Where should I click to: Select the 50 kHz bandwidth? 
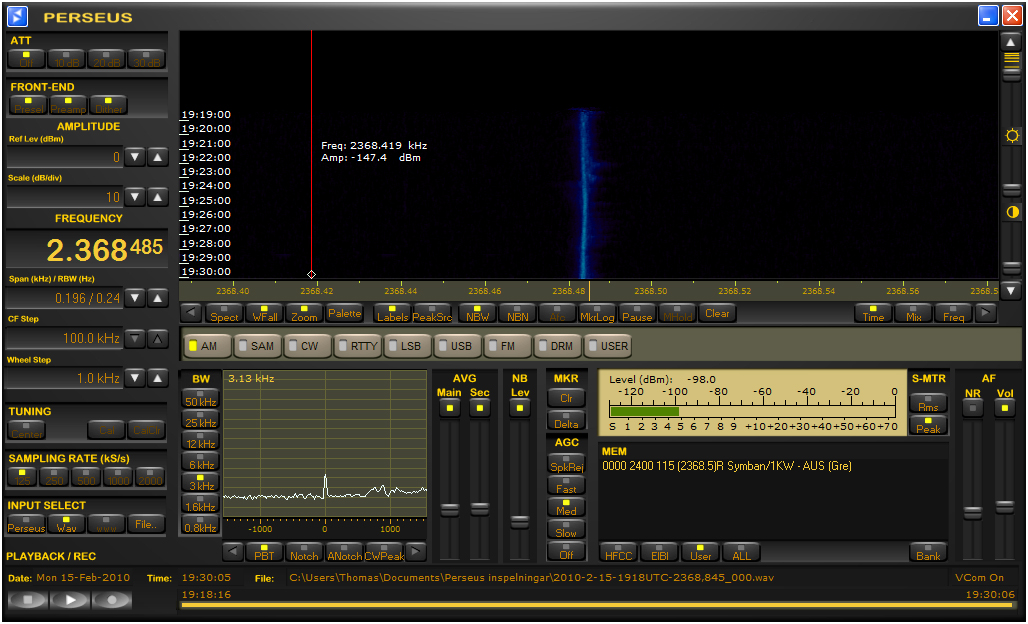point(201,399)
